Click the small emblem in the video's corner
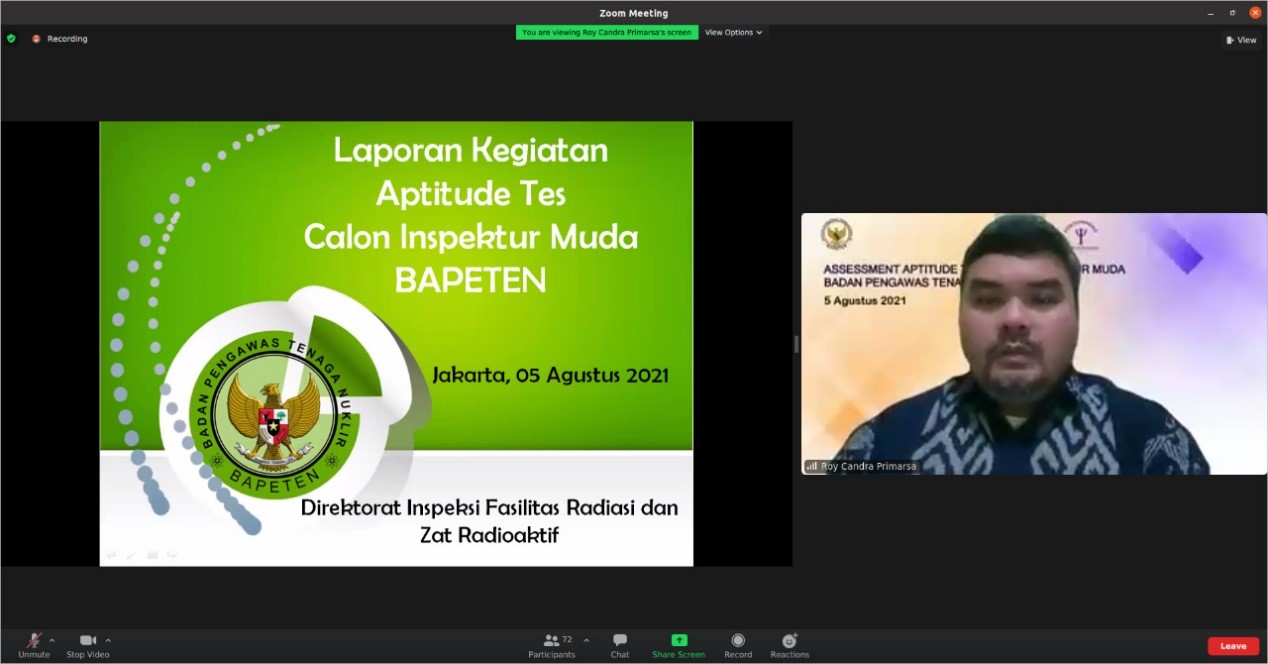This screenshot has height=664, width=1268. 836,235
